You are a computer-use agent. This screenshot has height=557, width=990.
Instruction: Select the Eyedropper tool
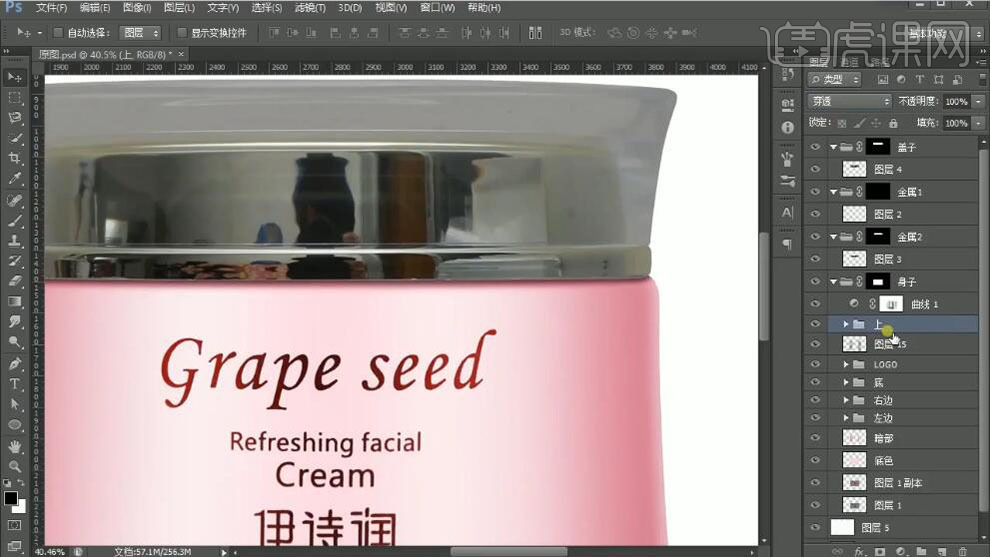click(15, 179)
